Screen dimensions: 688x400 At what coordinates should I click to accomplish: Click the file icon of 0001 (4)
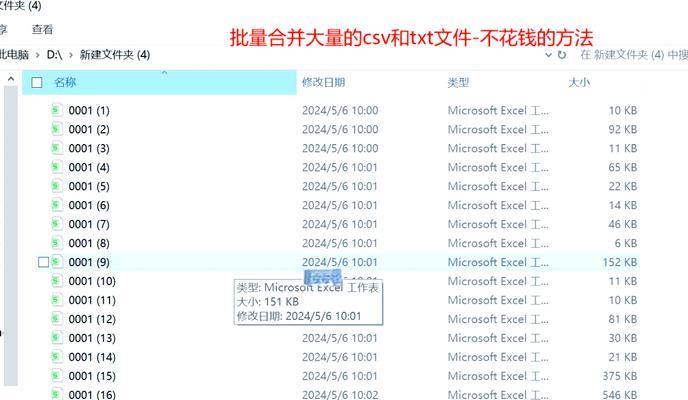57,167
